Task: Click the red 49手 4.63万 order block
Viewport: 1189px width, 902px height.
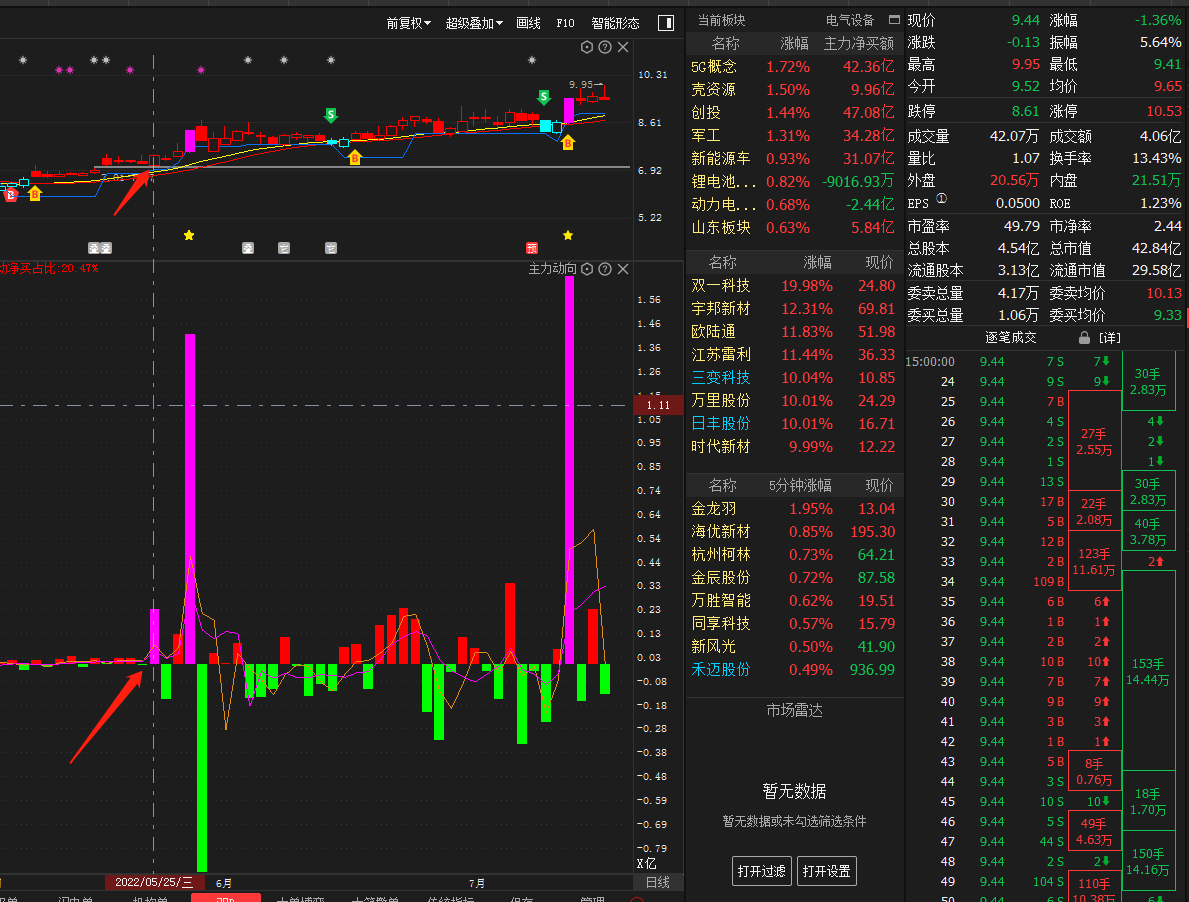Action: pos(1093,832)
